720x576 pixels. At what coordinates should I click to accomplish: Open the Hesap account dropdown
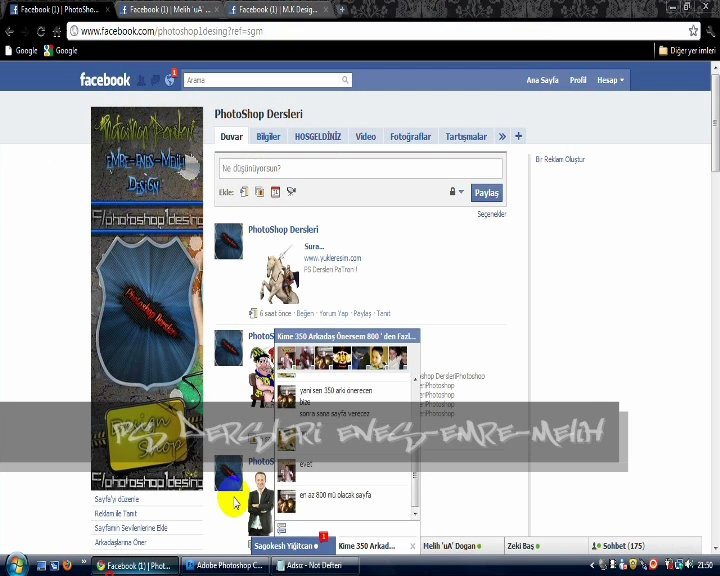coord(610,80)
